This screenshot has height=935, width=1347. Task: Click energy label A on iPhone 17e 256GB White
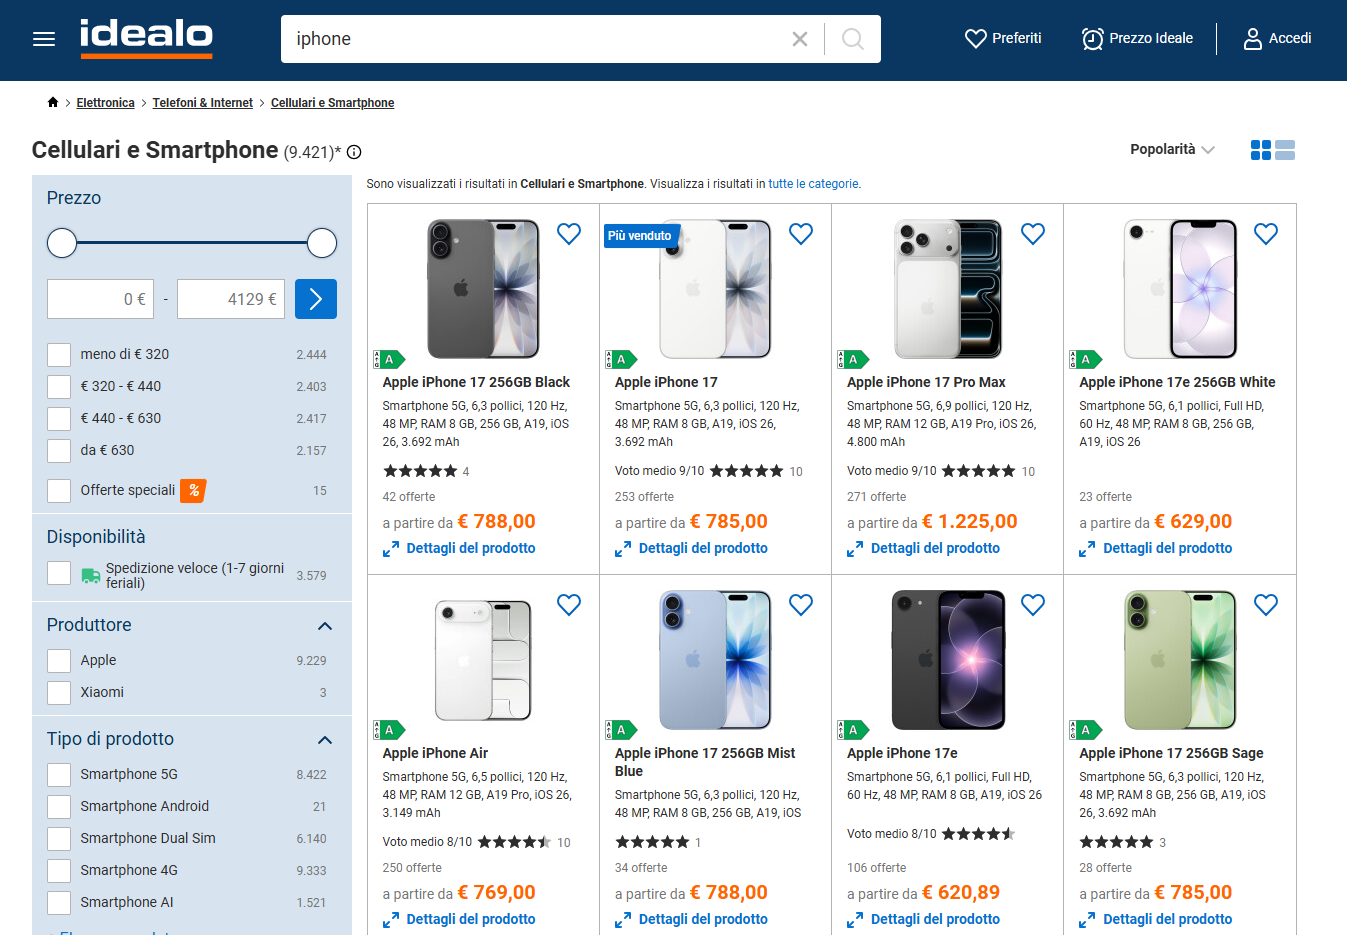click(x=1085, y=359)
